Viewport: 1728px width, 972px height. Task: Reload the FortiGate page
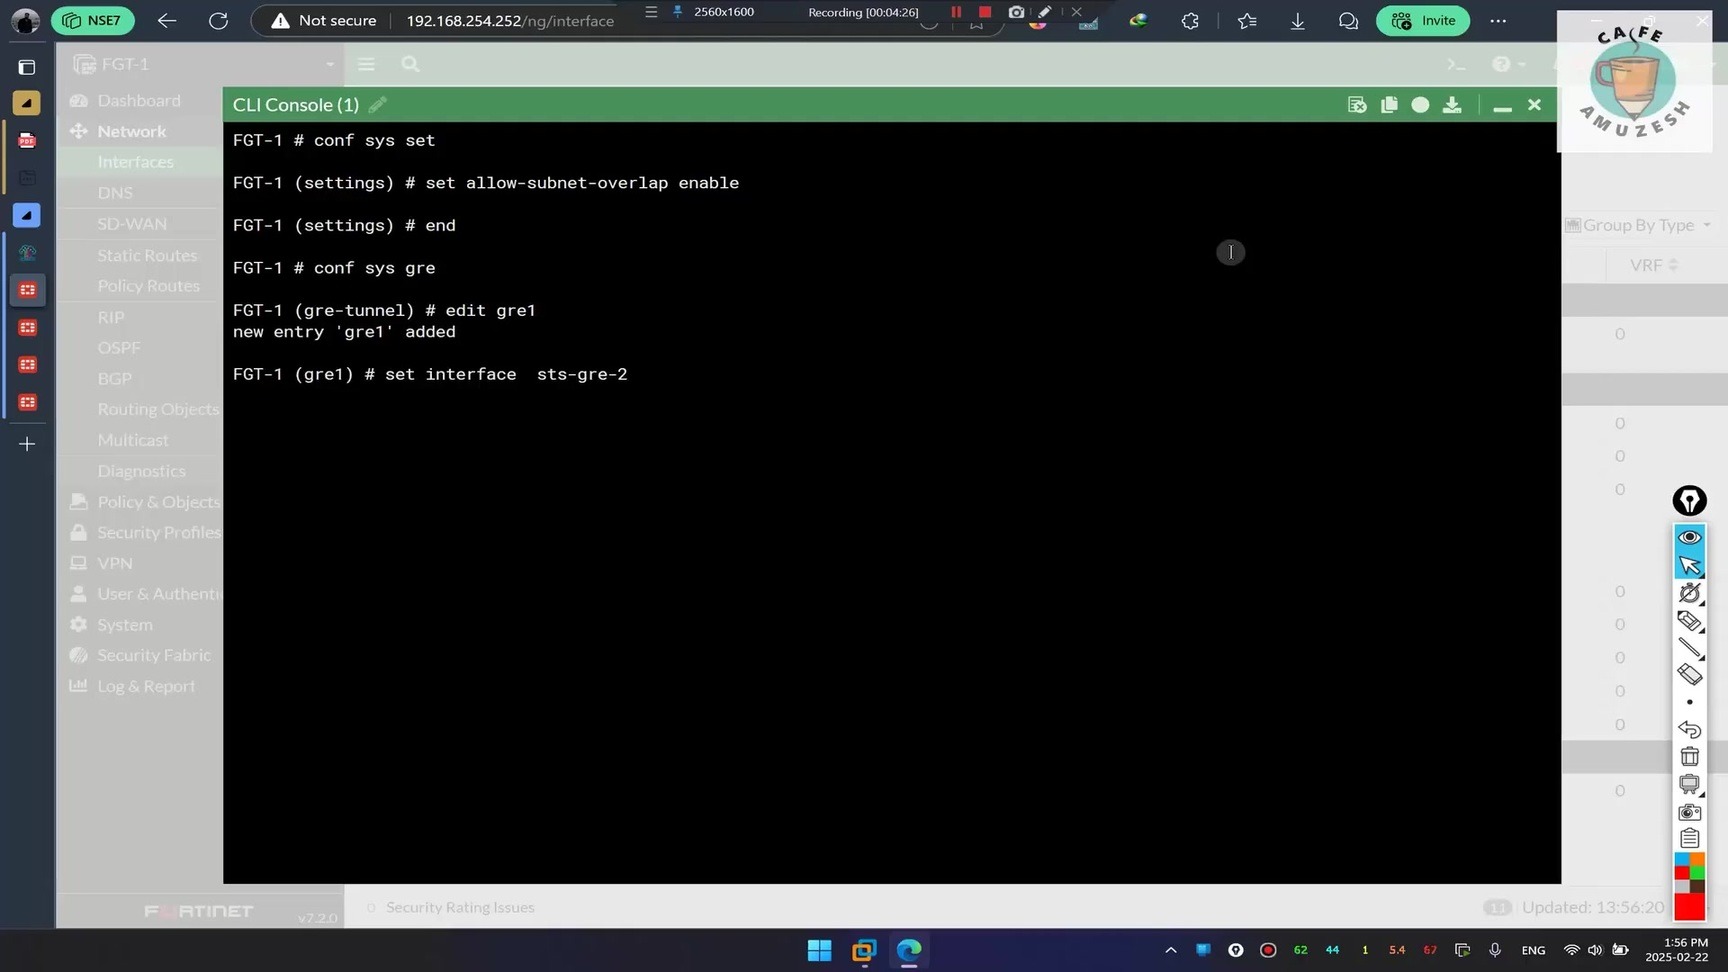click(x=218, y=20)
